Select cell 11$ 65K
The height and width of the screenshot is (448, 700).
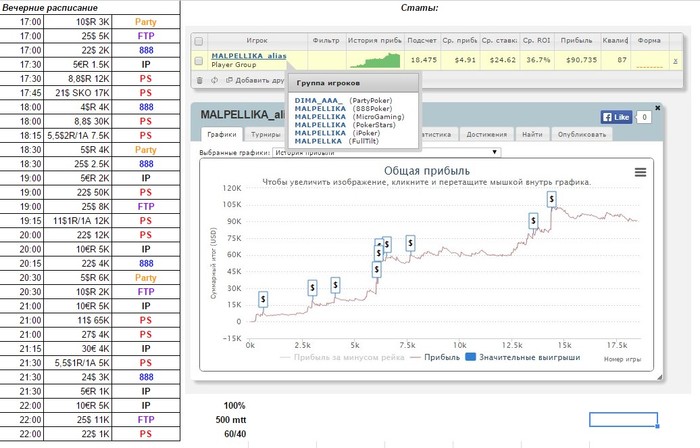(x=78, y=320)
